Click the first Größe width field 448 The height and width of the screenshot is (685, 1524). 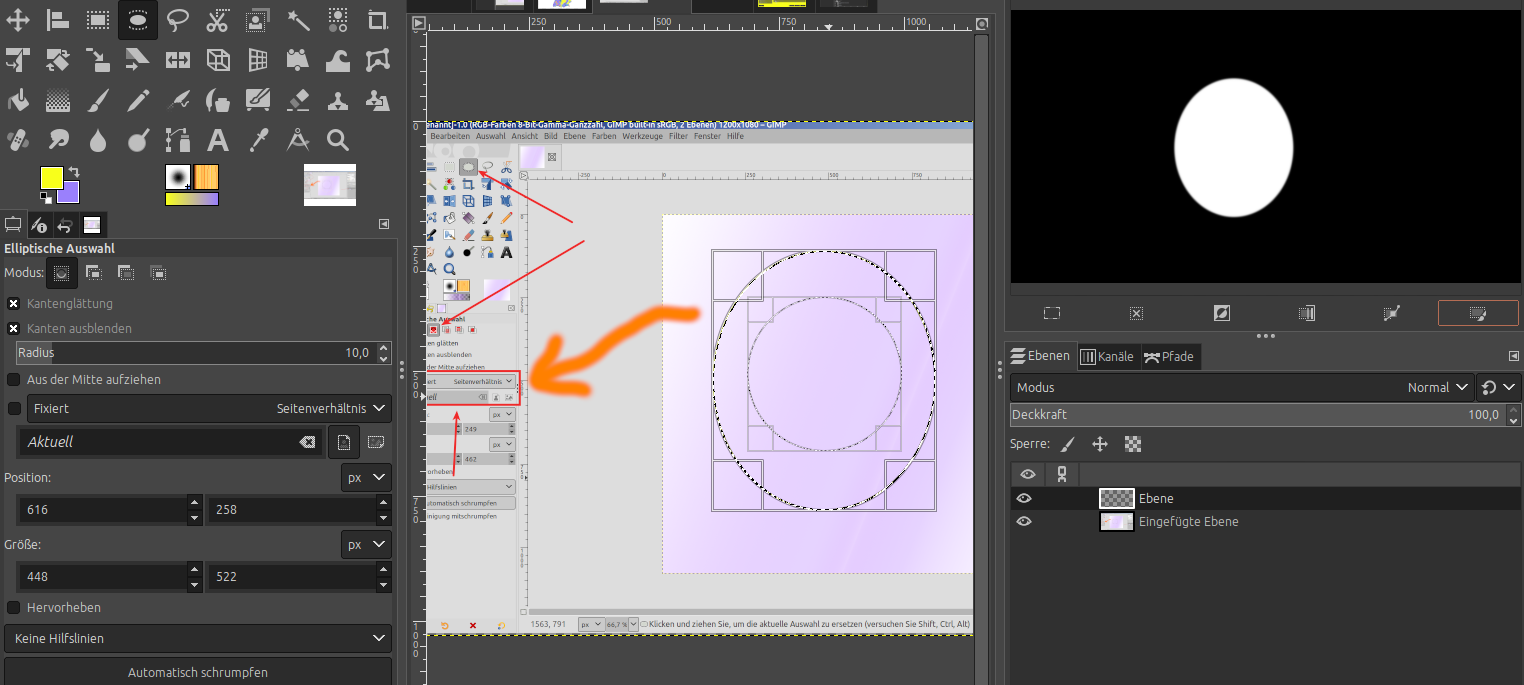tap(100, 576)
